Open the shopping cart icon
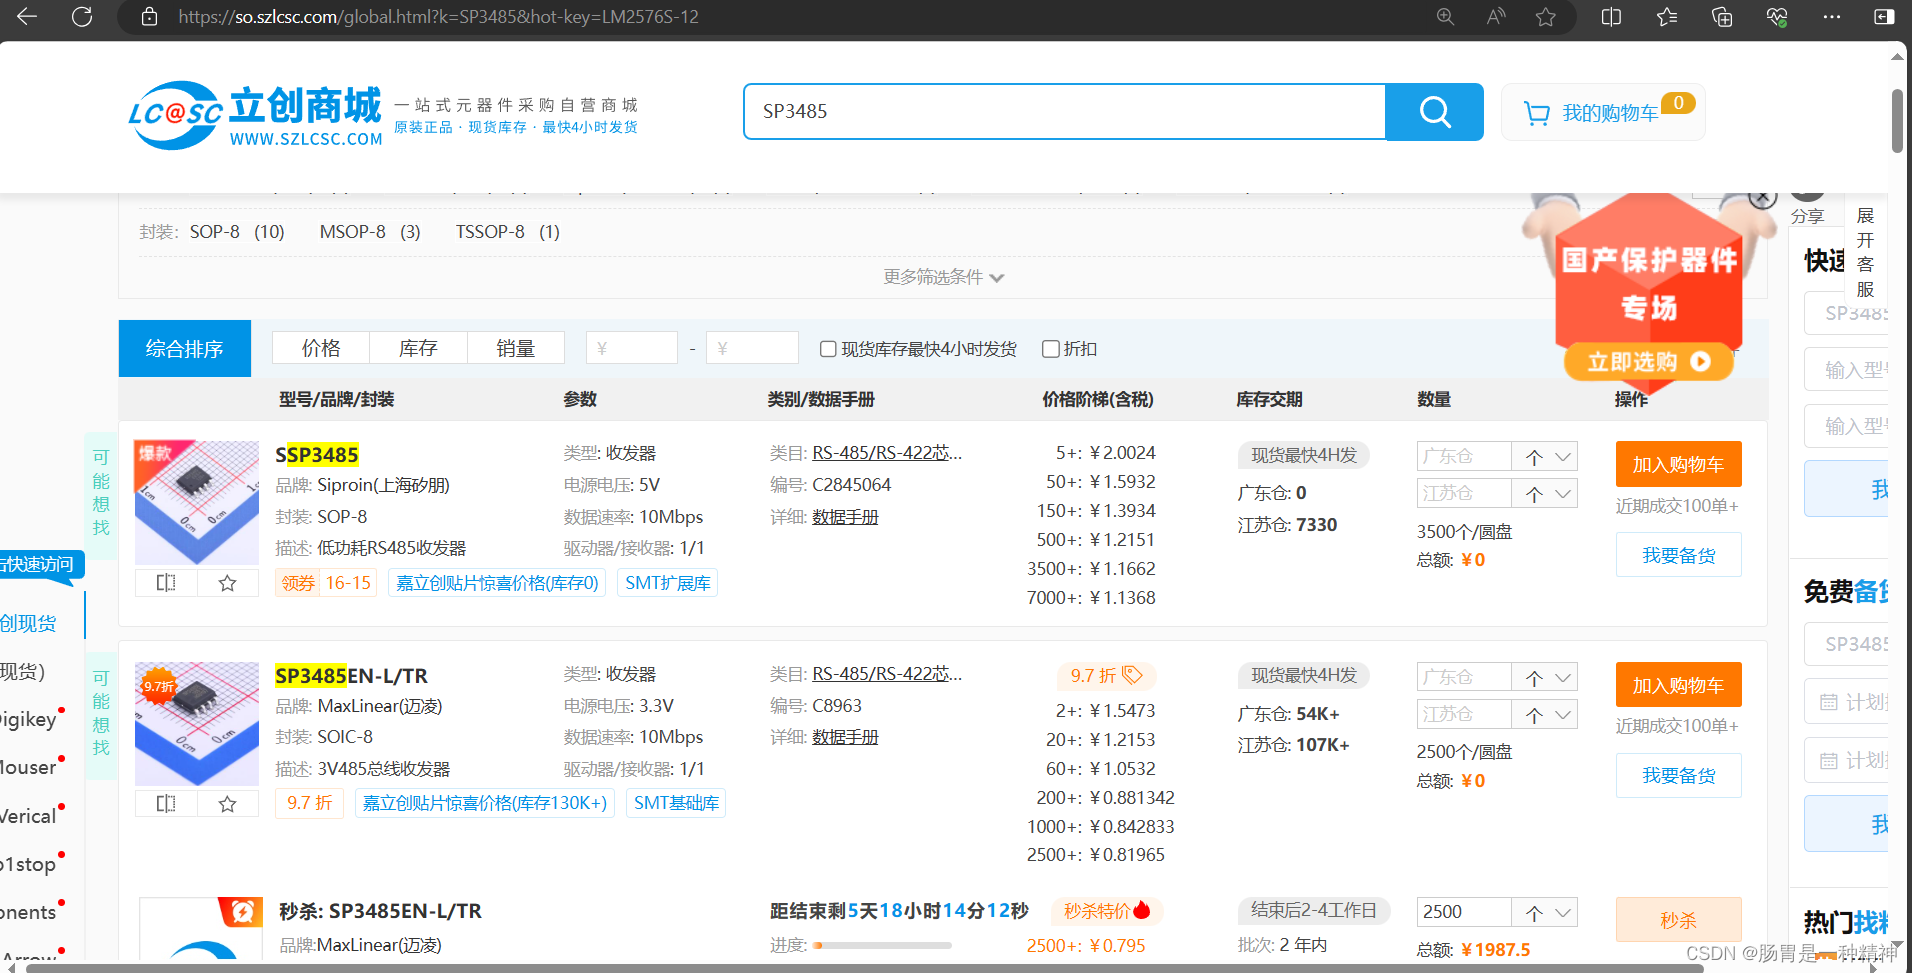This screenshot has width=1912, height=973. 1536,113
